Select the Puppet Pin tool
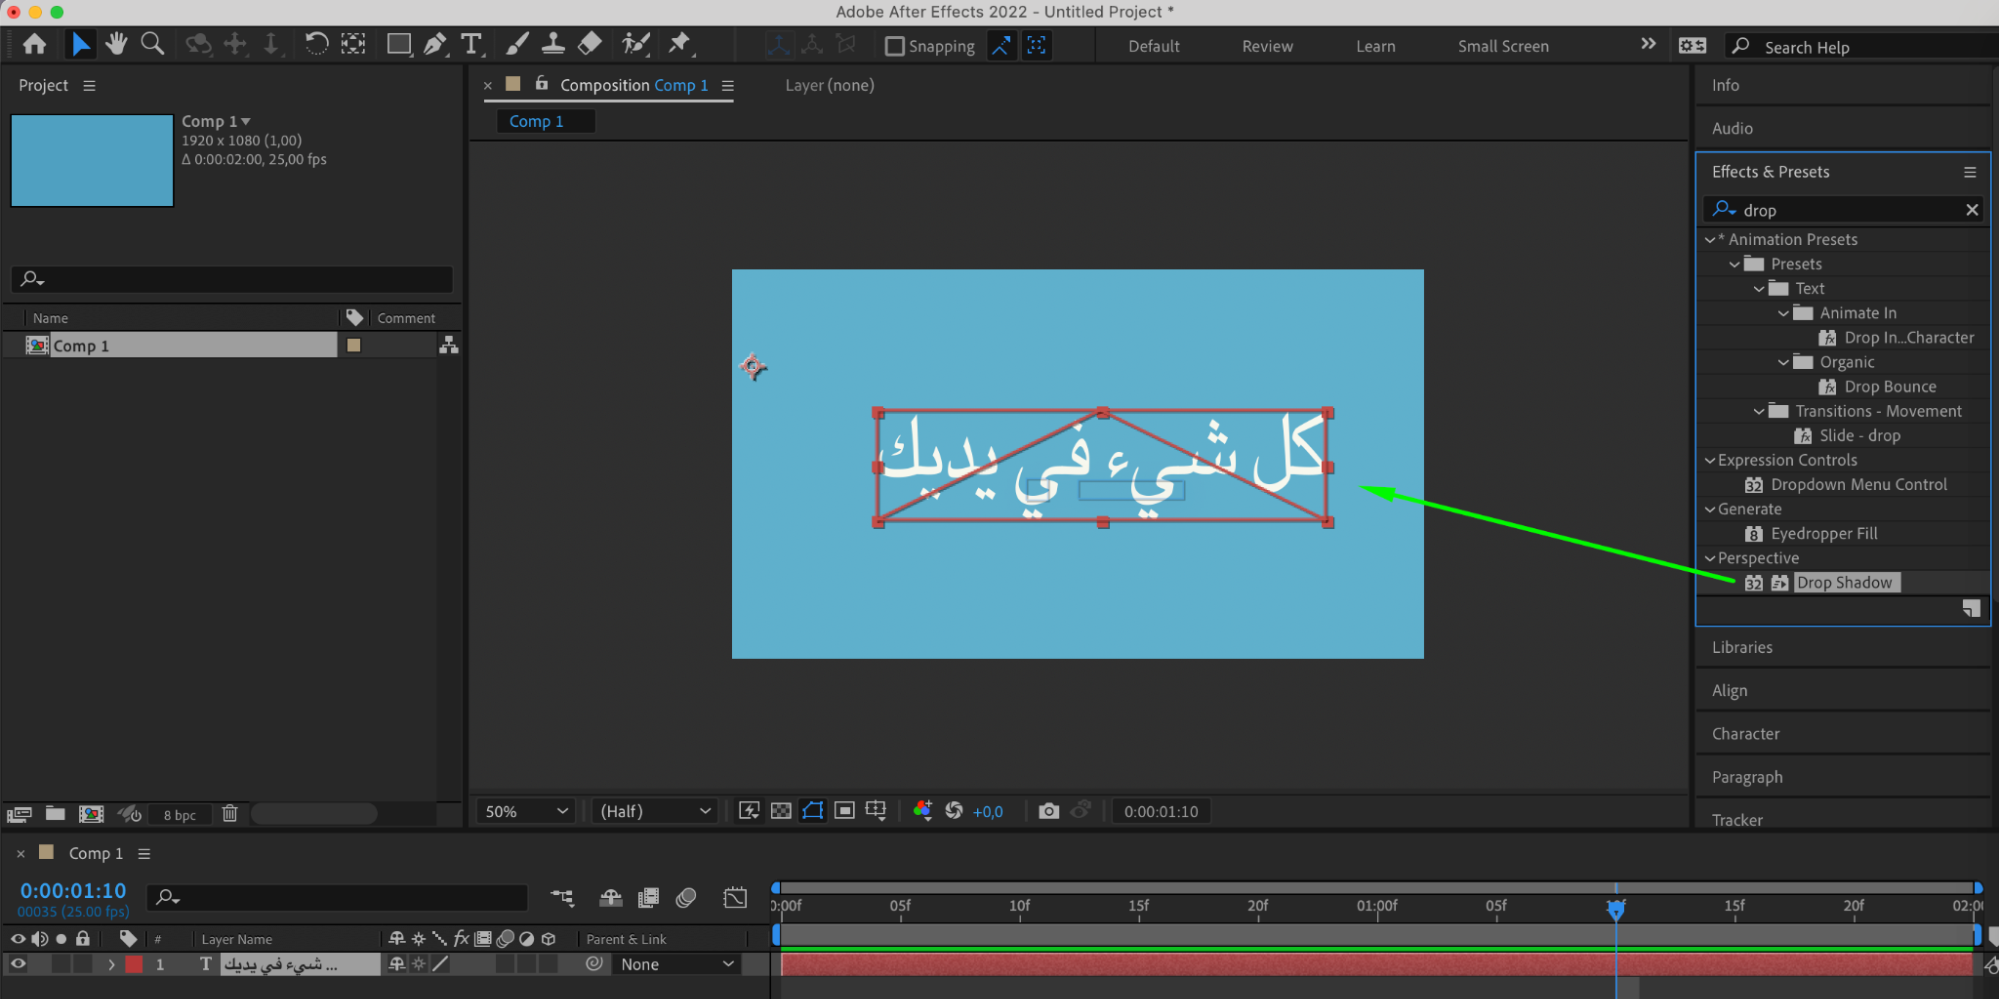The height and width of the screenshot is (999, 1999). click(x=680, y=44)
